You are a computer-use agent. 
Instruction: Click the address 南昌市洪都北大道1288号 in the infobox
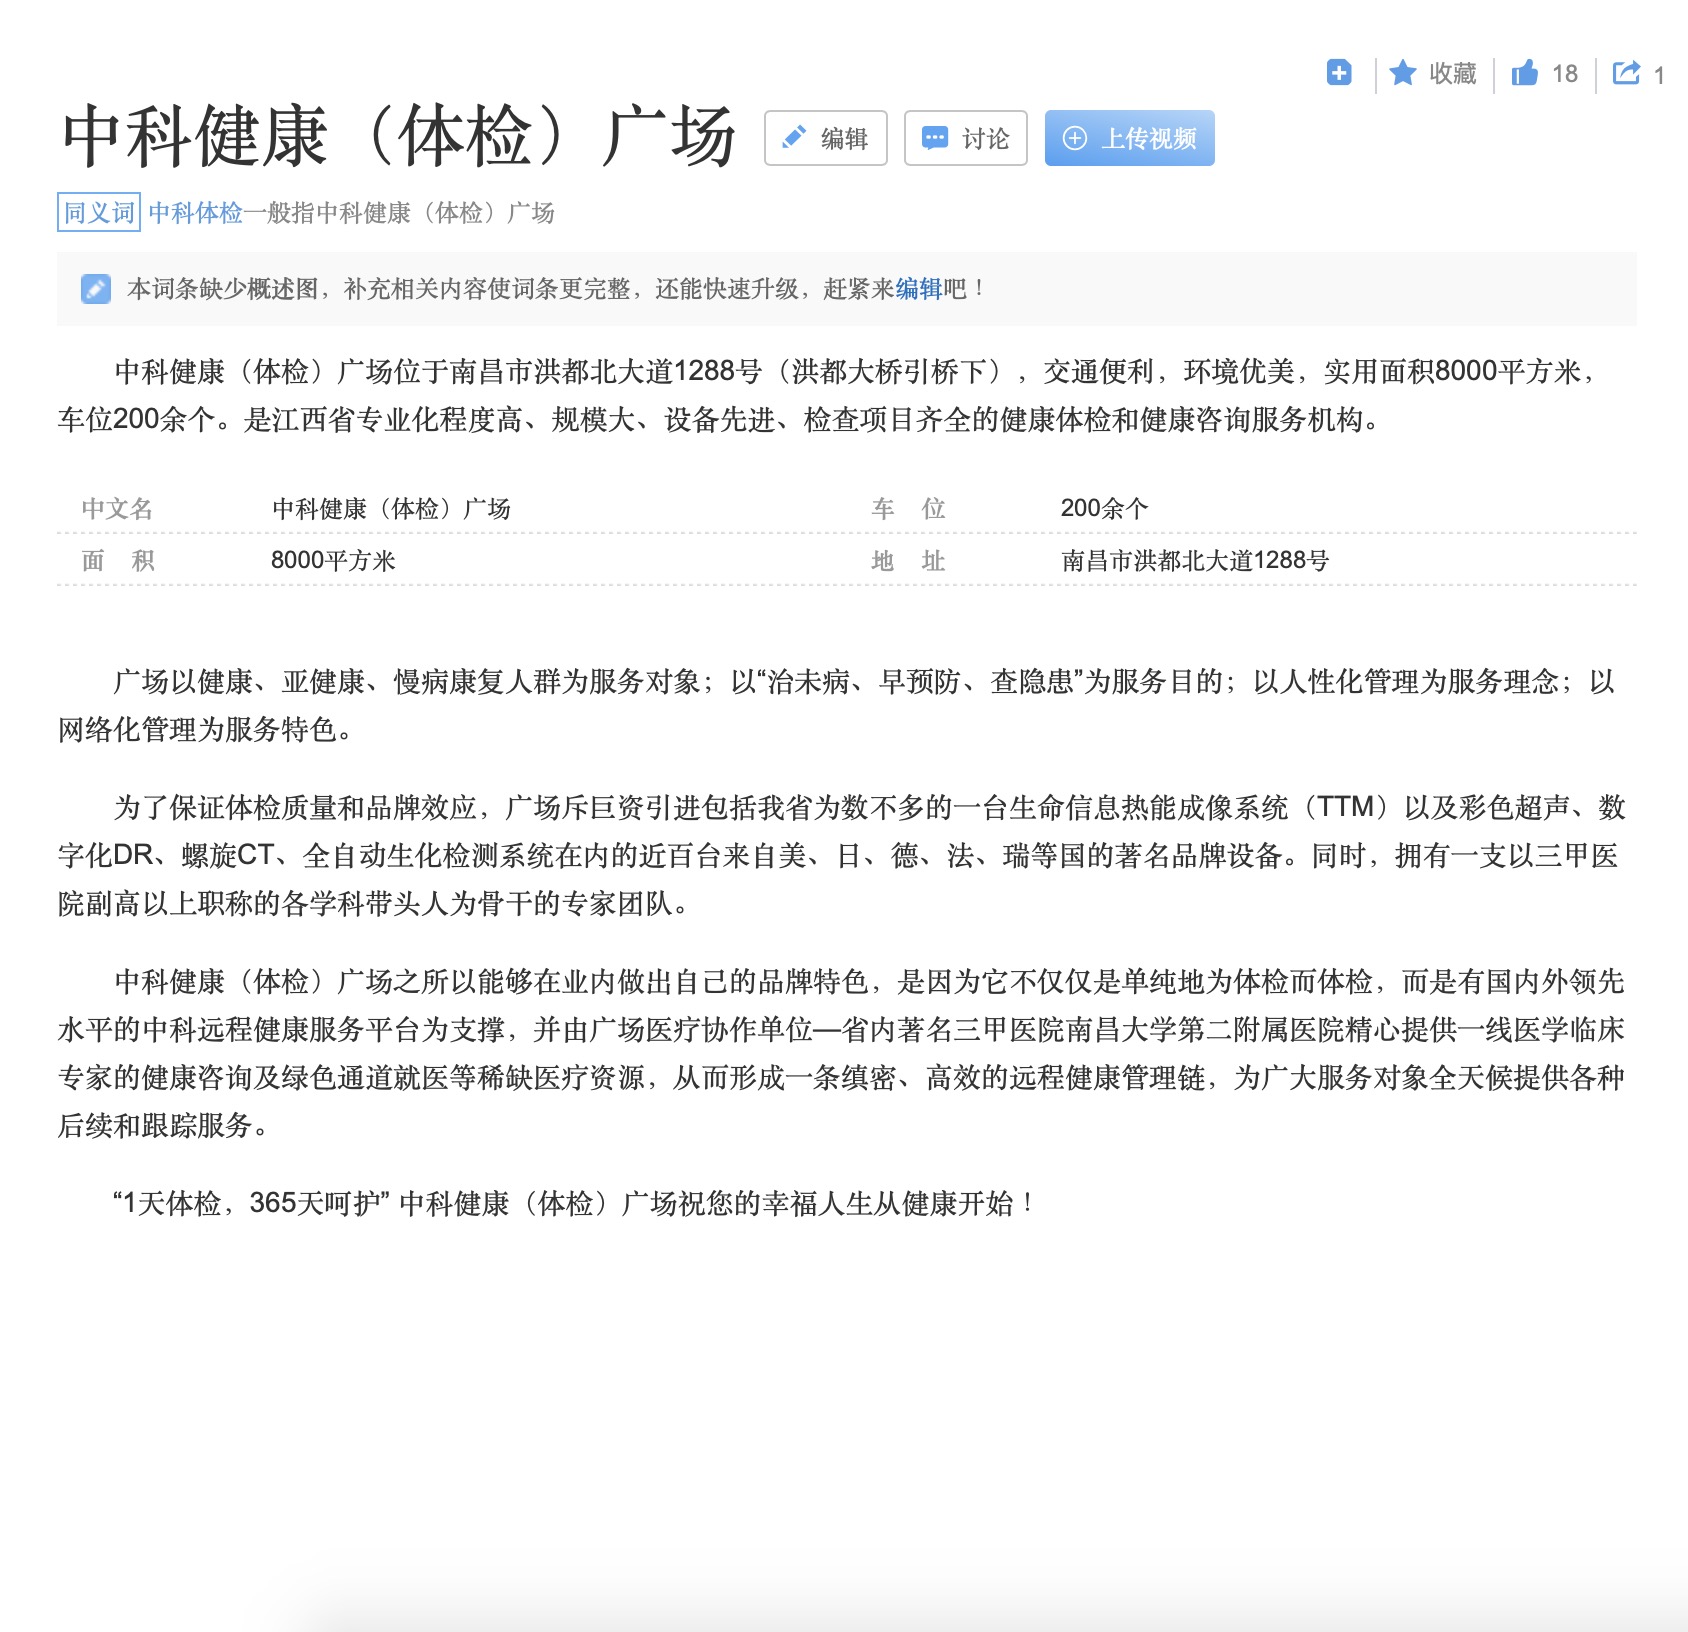pyautogui.click(x=1195, y=561)
